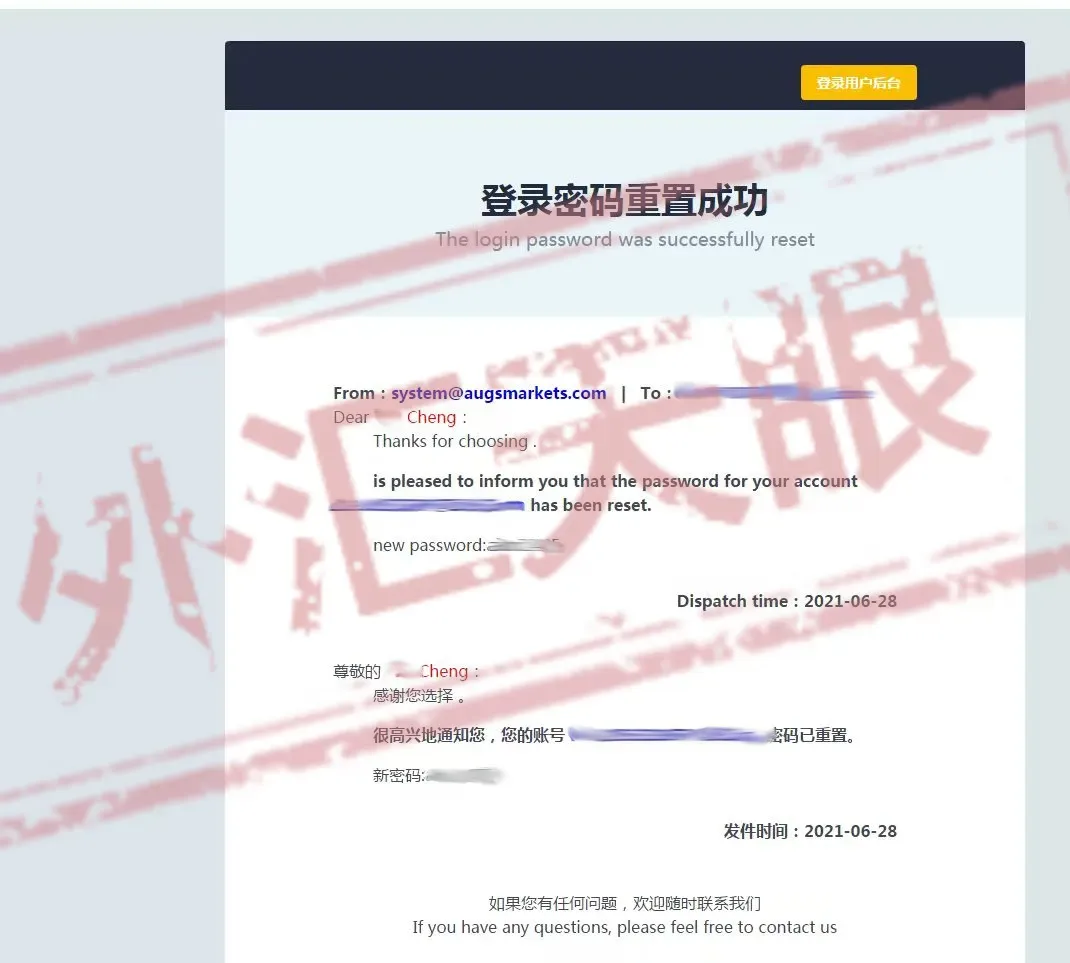The width and height of the screenshot is (1070, 963).
Task: Click the 'new password:' label
Action: tap(430, 545)
